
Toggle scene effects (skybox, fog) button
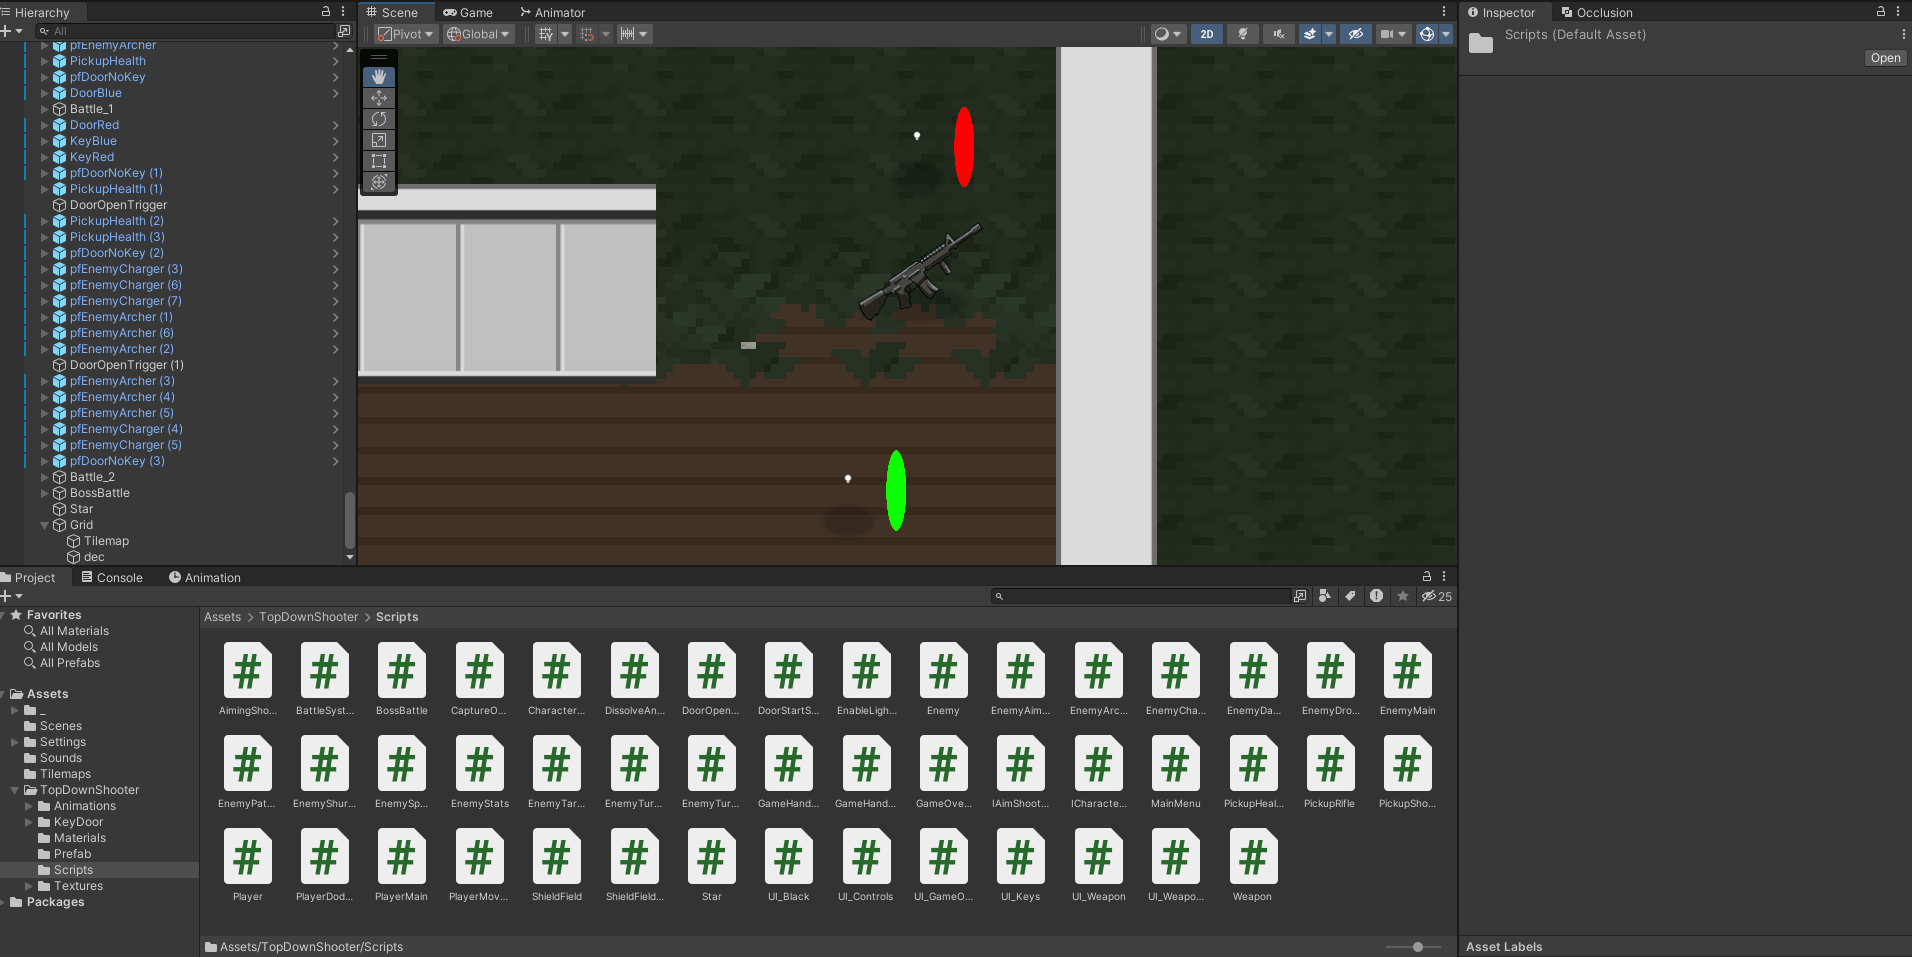point(1310,34)
